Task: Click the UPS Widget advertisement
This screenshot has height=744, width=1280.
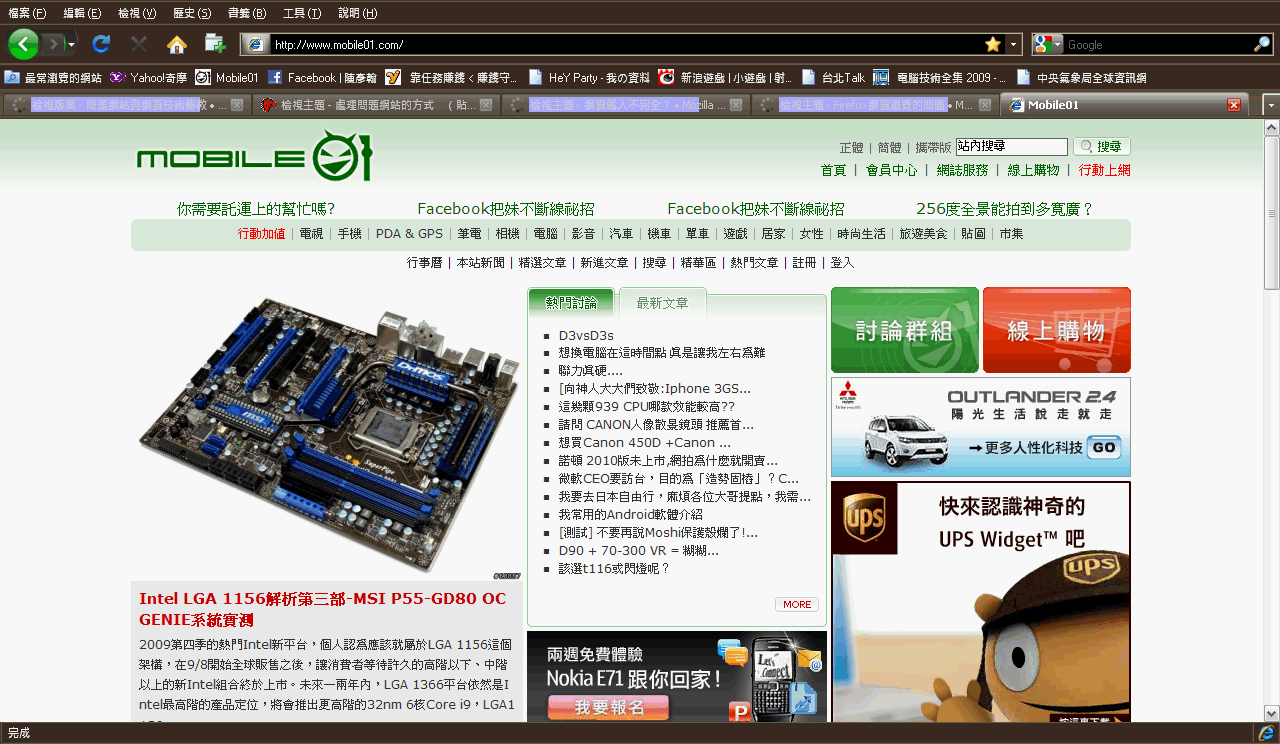Action: coord(981,602)
